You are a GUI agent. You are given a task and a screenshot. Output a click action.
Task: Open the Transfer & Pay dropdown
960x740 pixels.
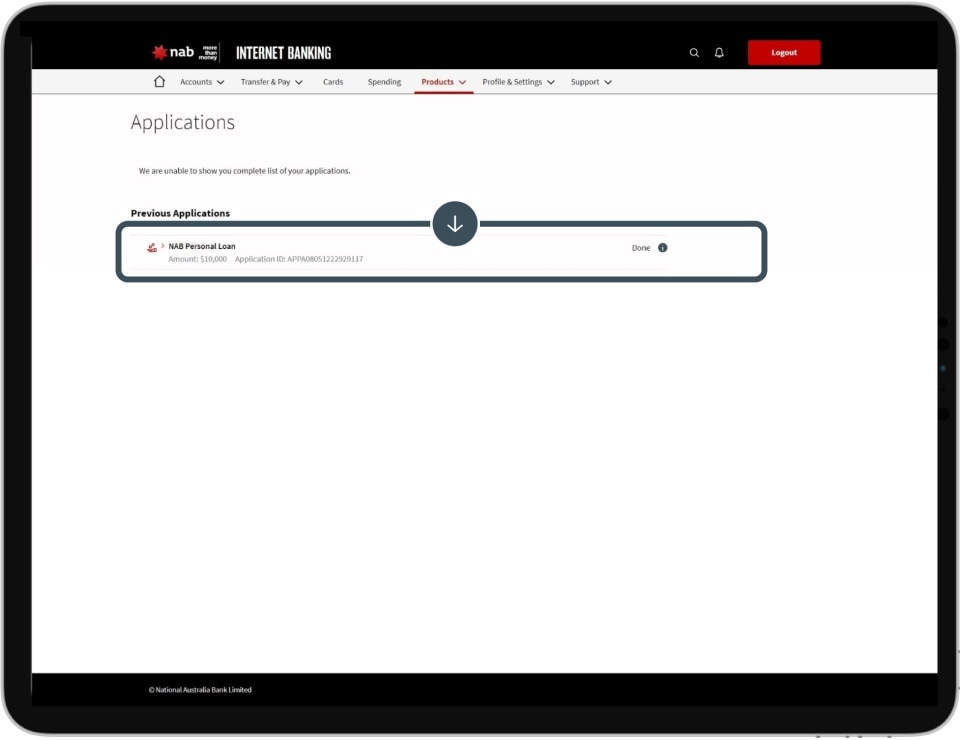click(x=271, y=82)
